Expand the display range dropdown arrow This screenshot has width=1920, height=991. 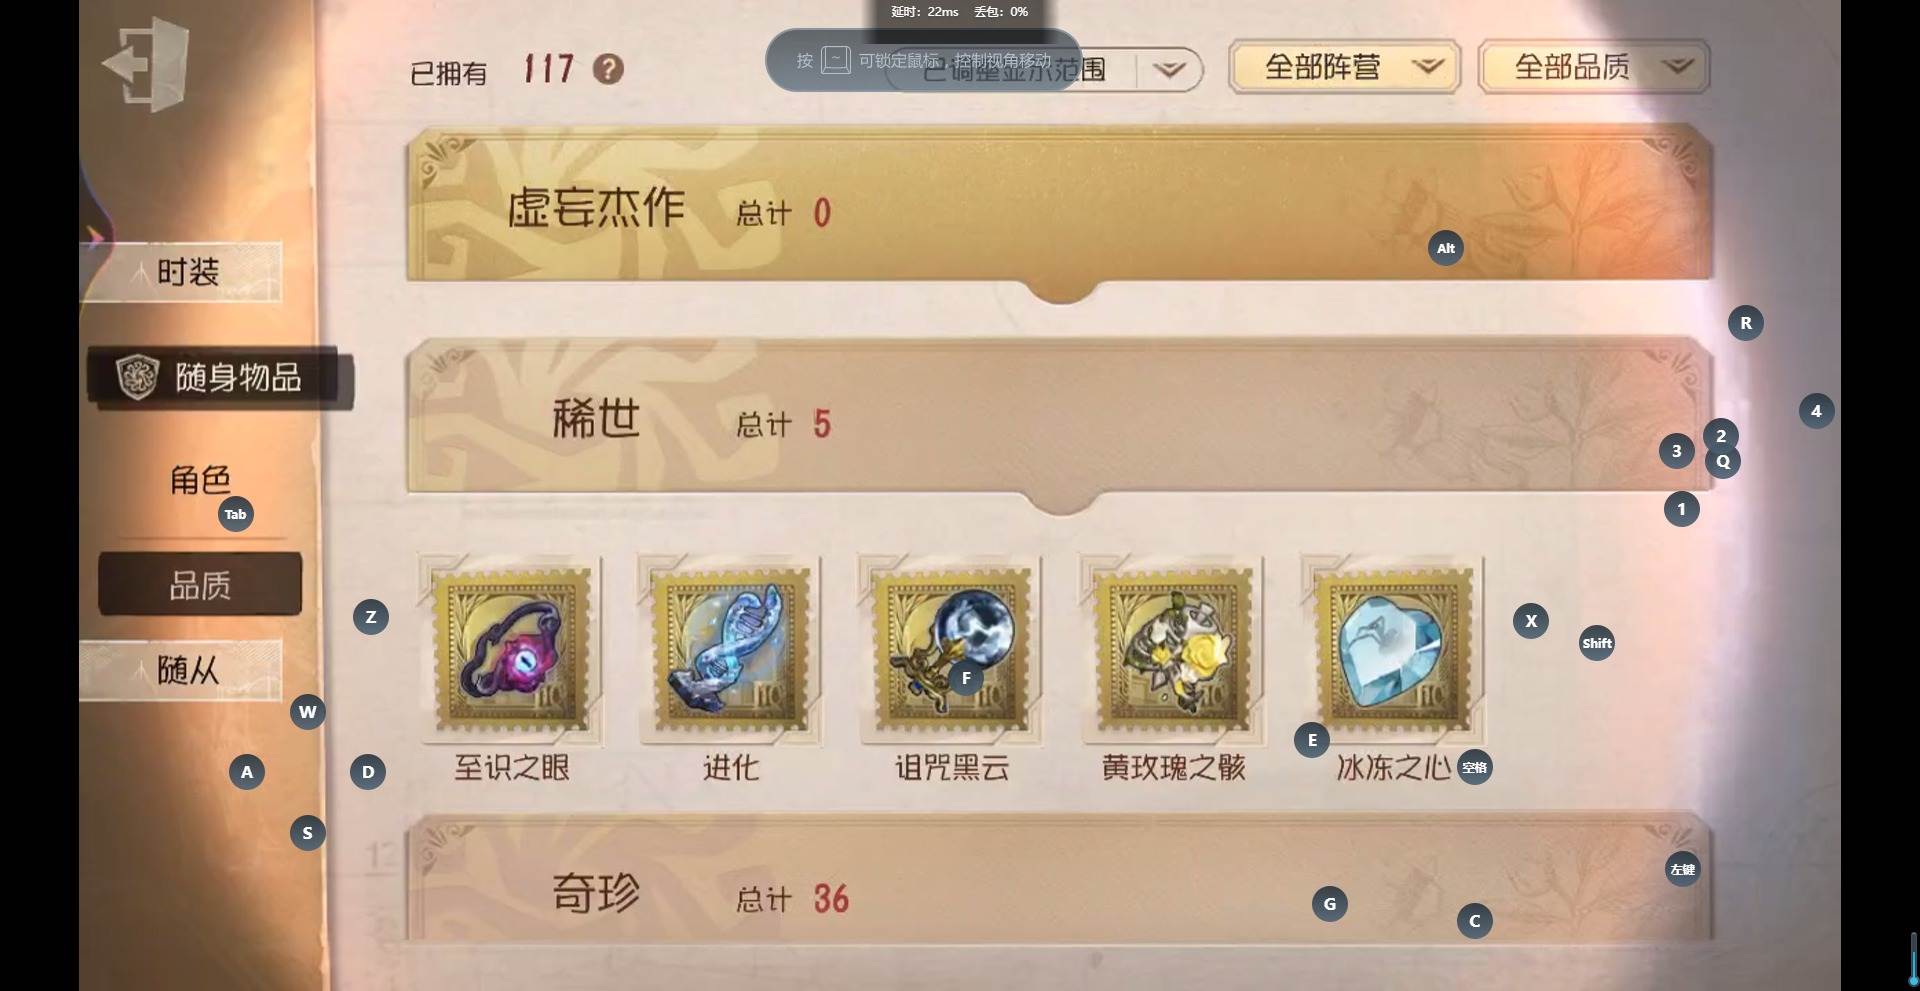1168,70
